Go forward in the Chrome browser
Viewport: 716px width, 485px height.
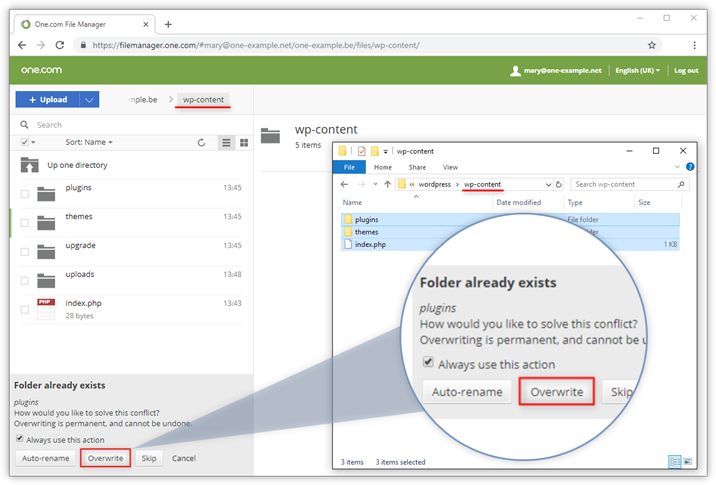pos(41,45)
